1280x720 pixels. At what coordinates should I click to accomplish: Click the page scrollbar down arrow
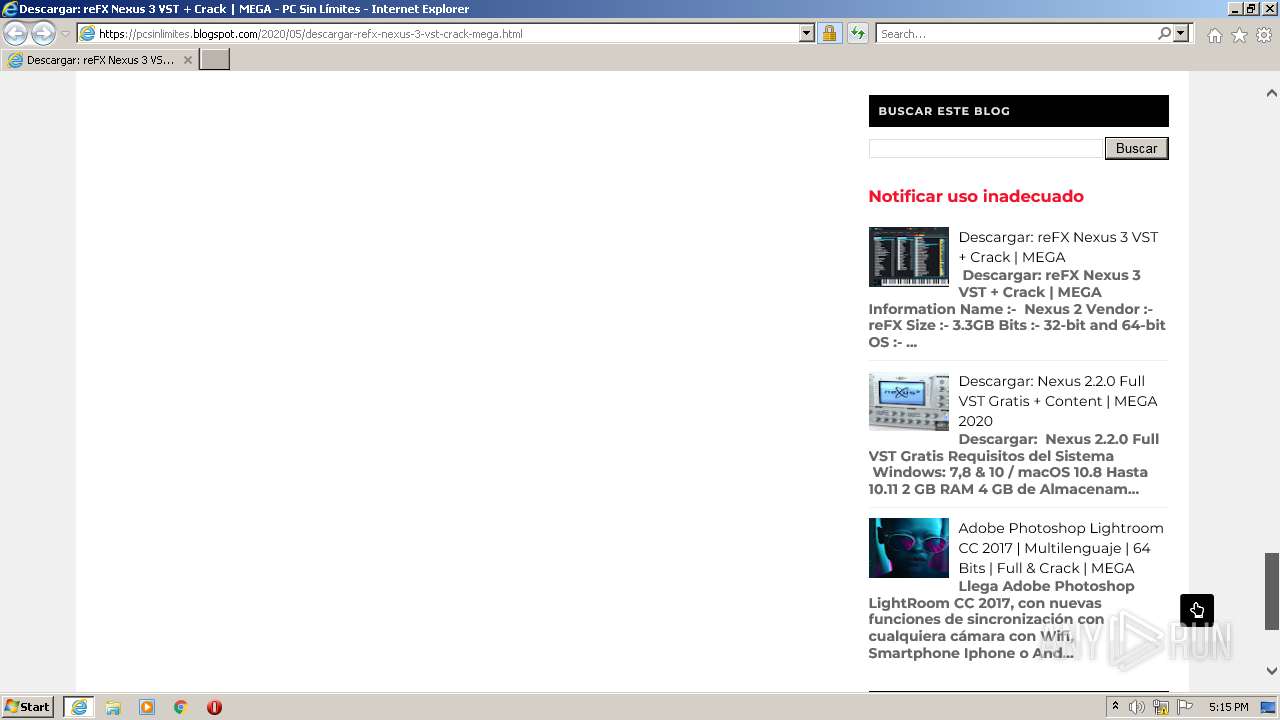click(1271, 671)
